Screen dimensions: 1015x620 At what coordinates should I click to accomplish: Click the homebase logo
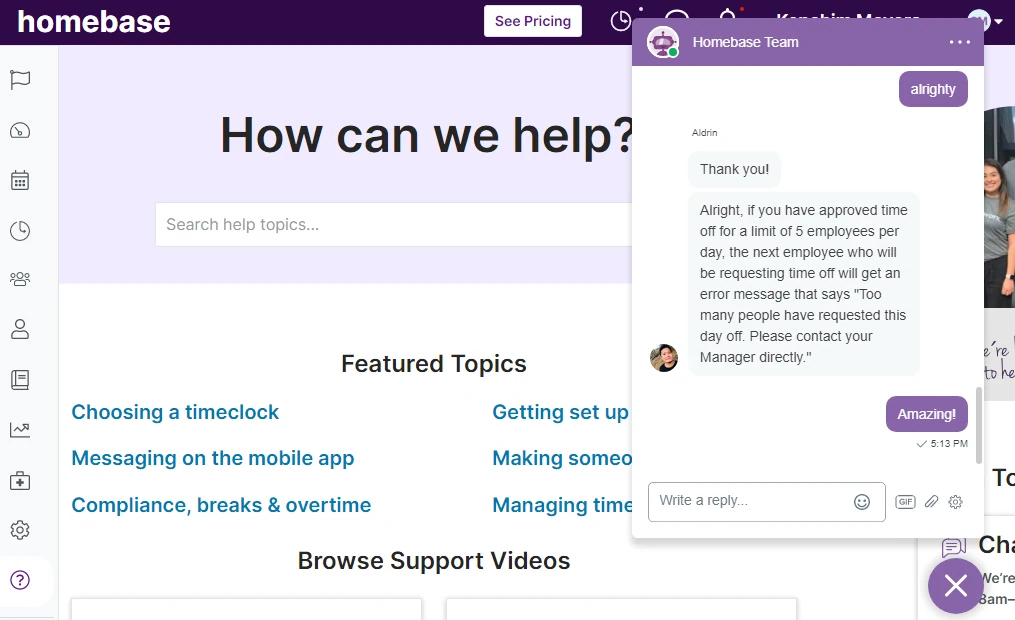(94, 22)
